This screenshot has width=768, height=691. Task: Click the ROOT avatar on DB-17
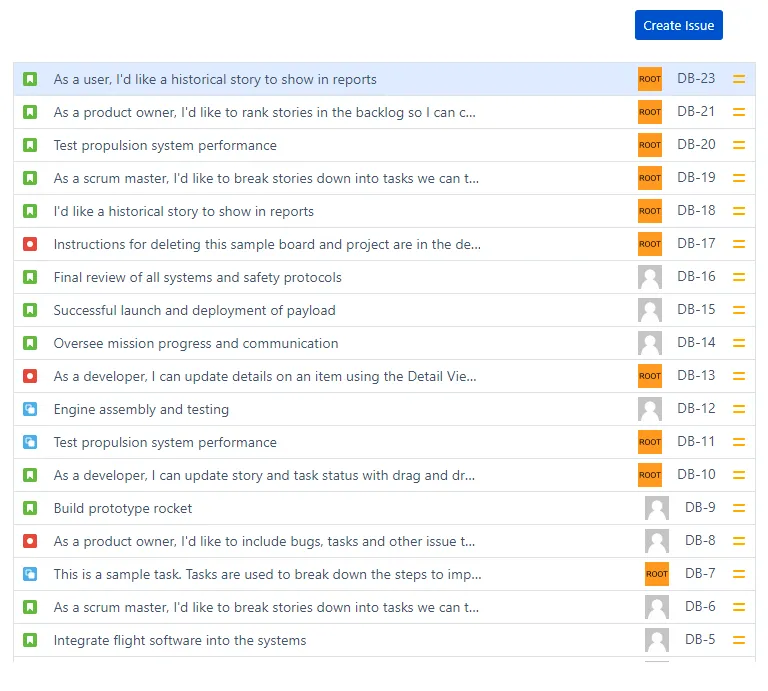pos(649,244)
